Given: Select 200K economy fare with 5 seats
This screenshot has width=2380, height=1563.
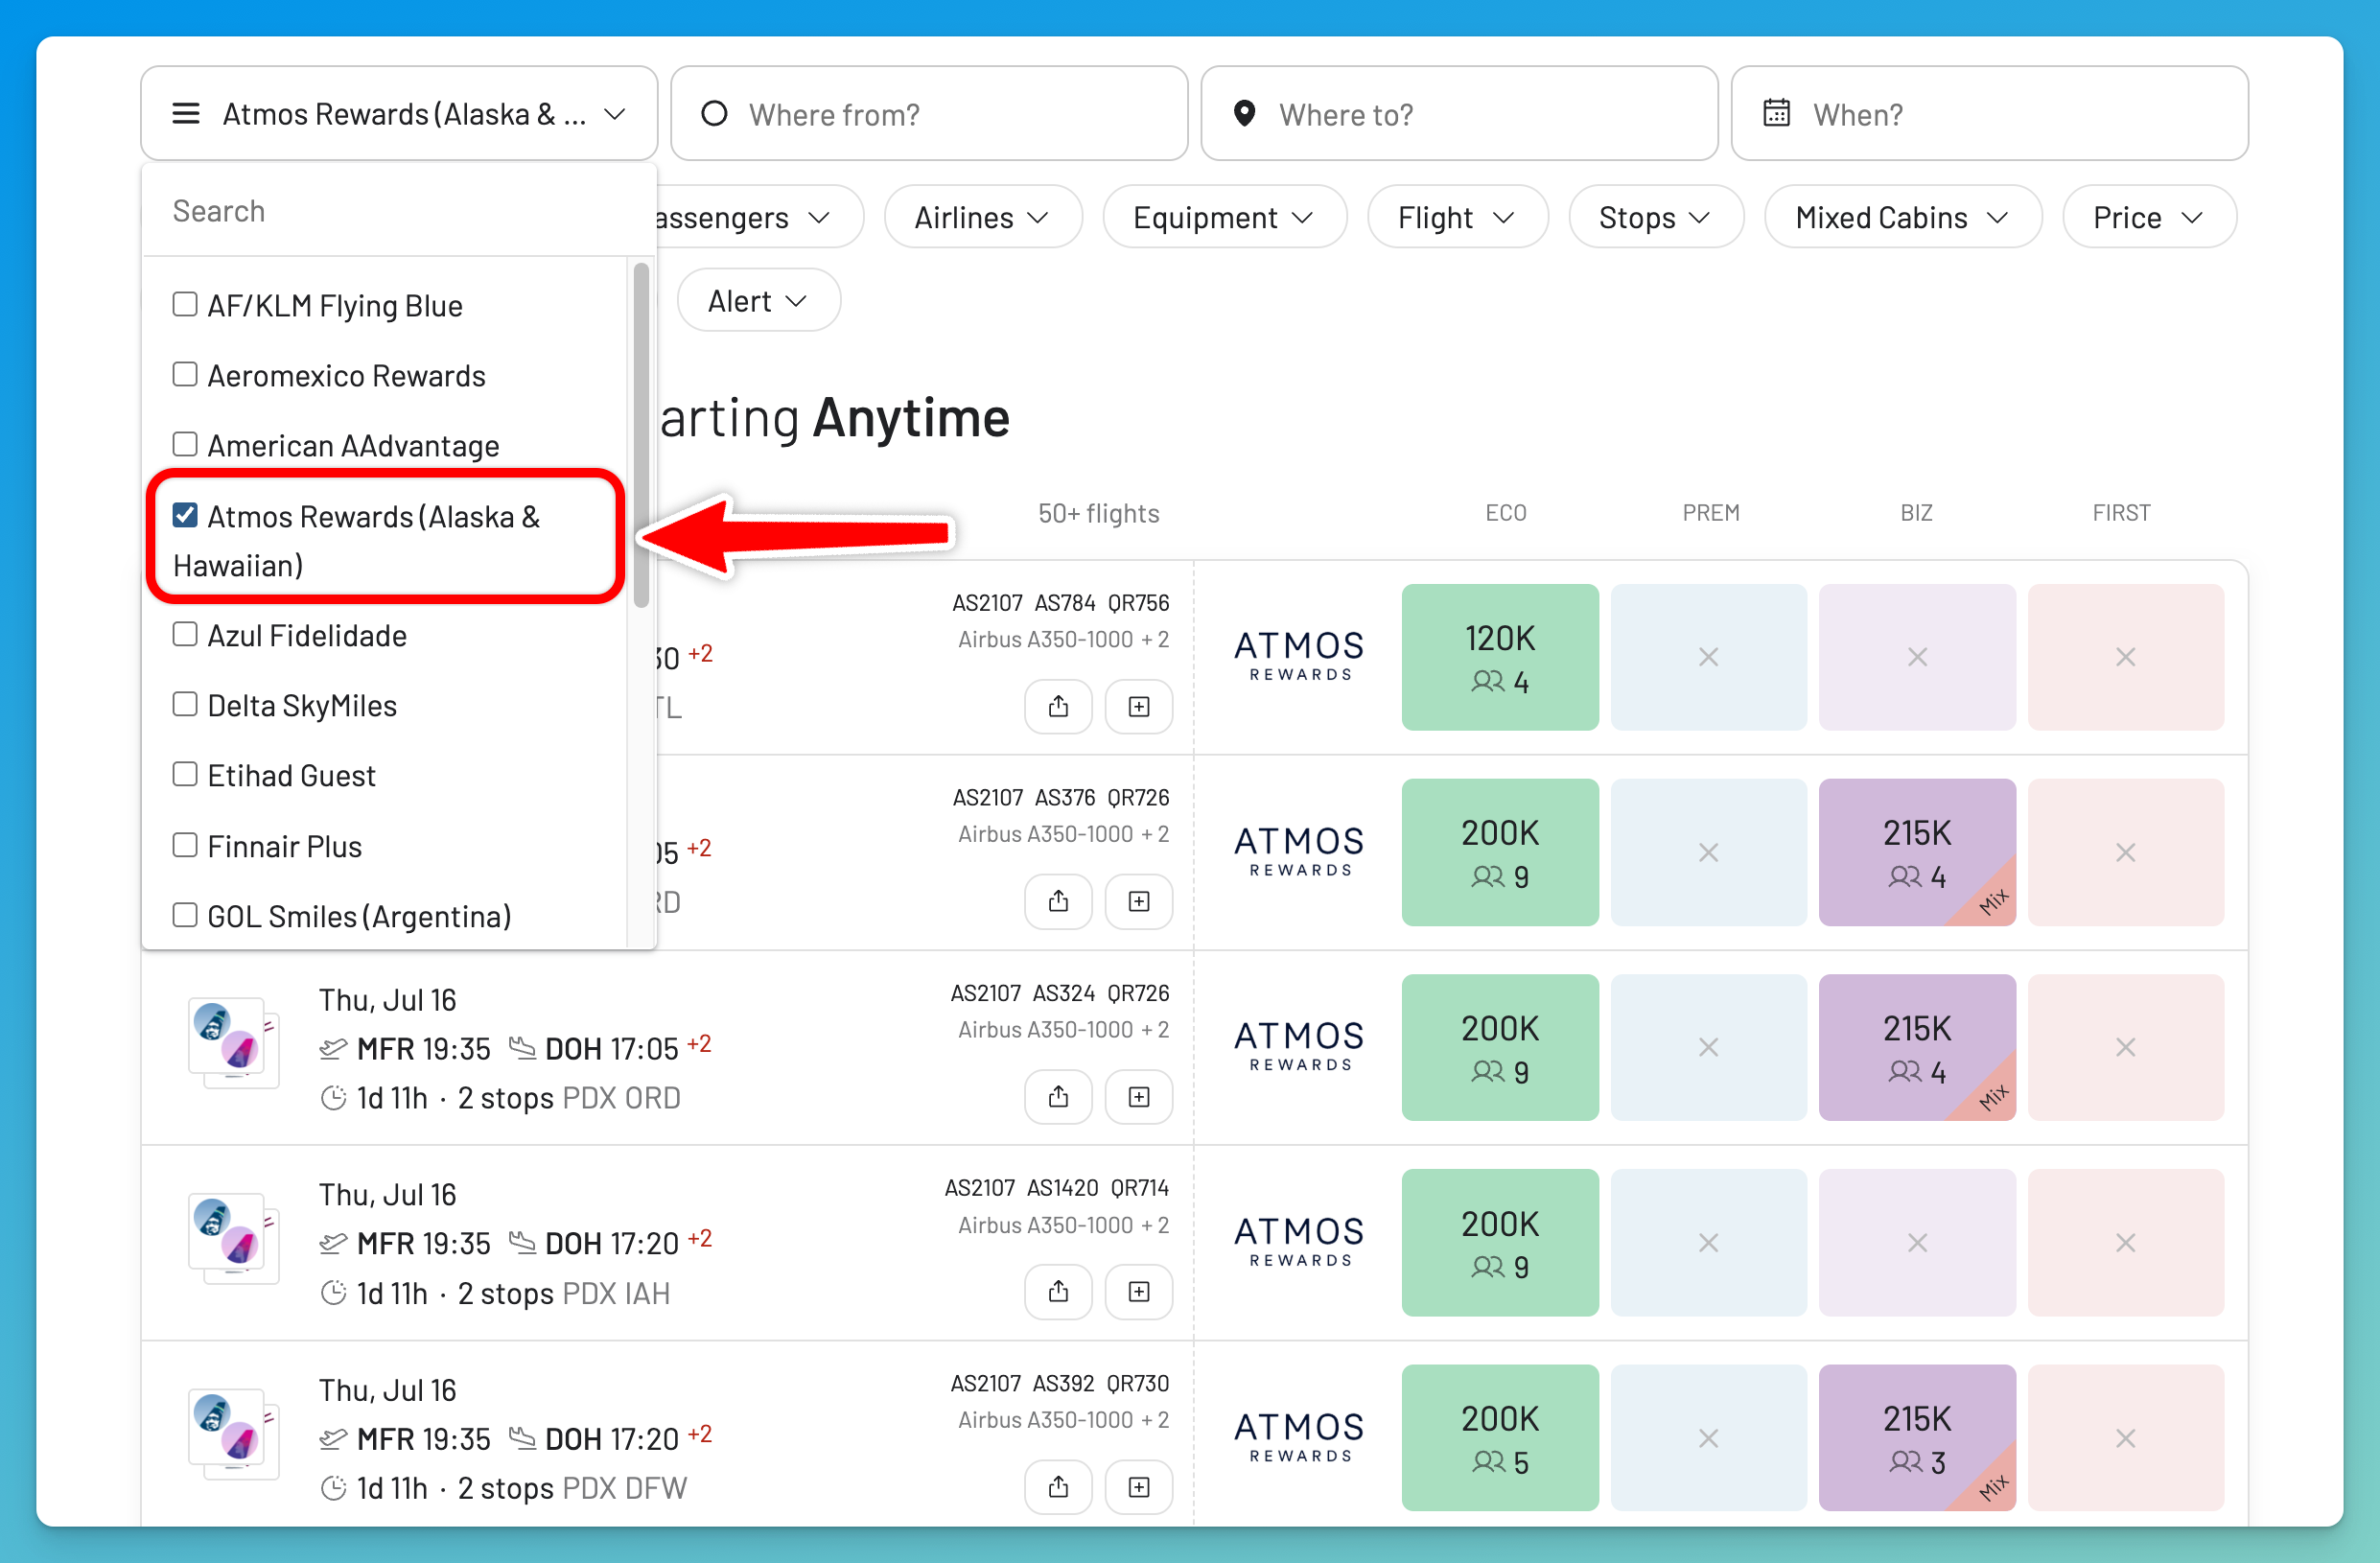Looking at the screenshot, I should 1500,1437.
